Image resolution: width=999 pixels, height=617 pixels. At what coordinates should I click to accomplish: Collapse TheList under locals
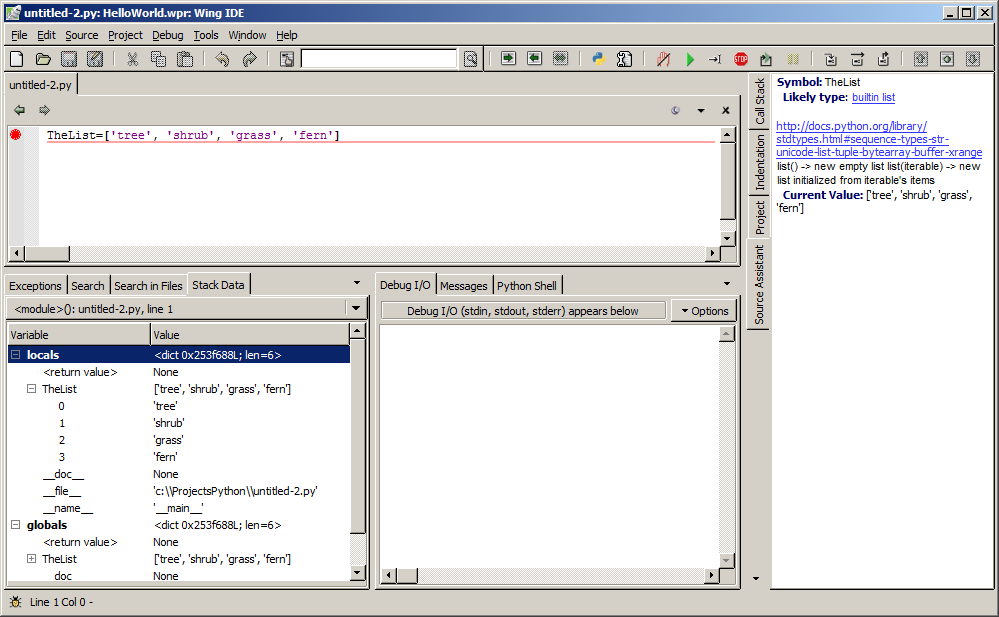coord(32,389)
